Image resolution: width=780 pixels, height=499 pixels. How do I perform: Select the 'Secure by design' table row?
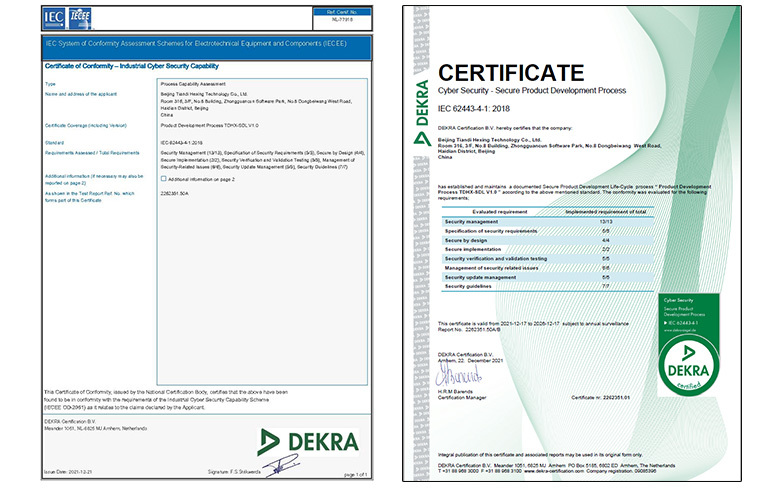click(548, 240)
